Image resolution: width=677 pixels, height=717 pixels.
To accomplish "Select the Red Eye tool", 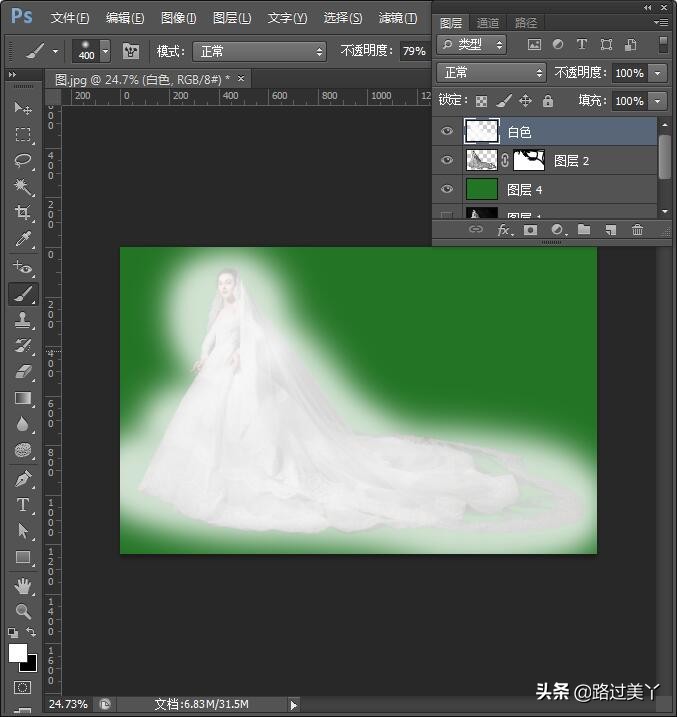I will [x=22, y=267].
